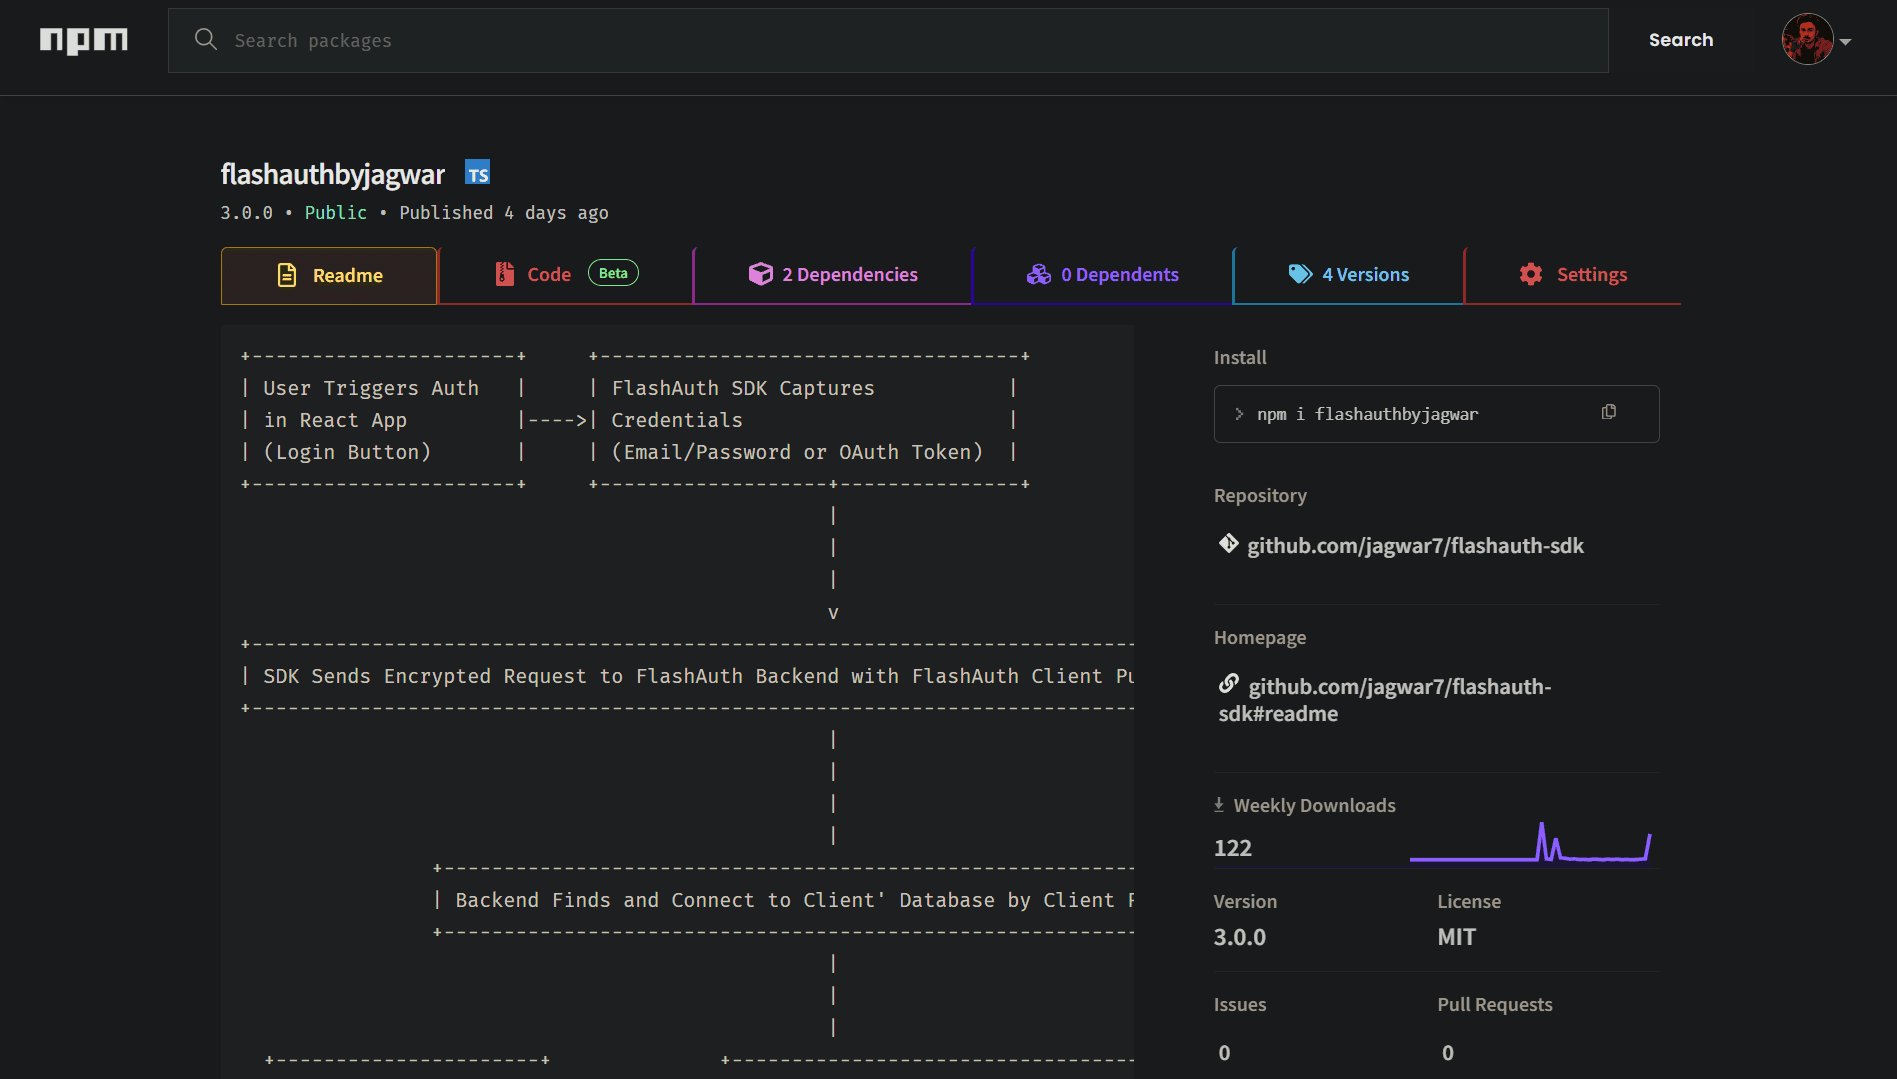The image size is (1897, 1079).
Task: Click the Settings gear icon
Action: point(1530,273)
